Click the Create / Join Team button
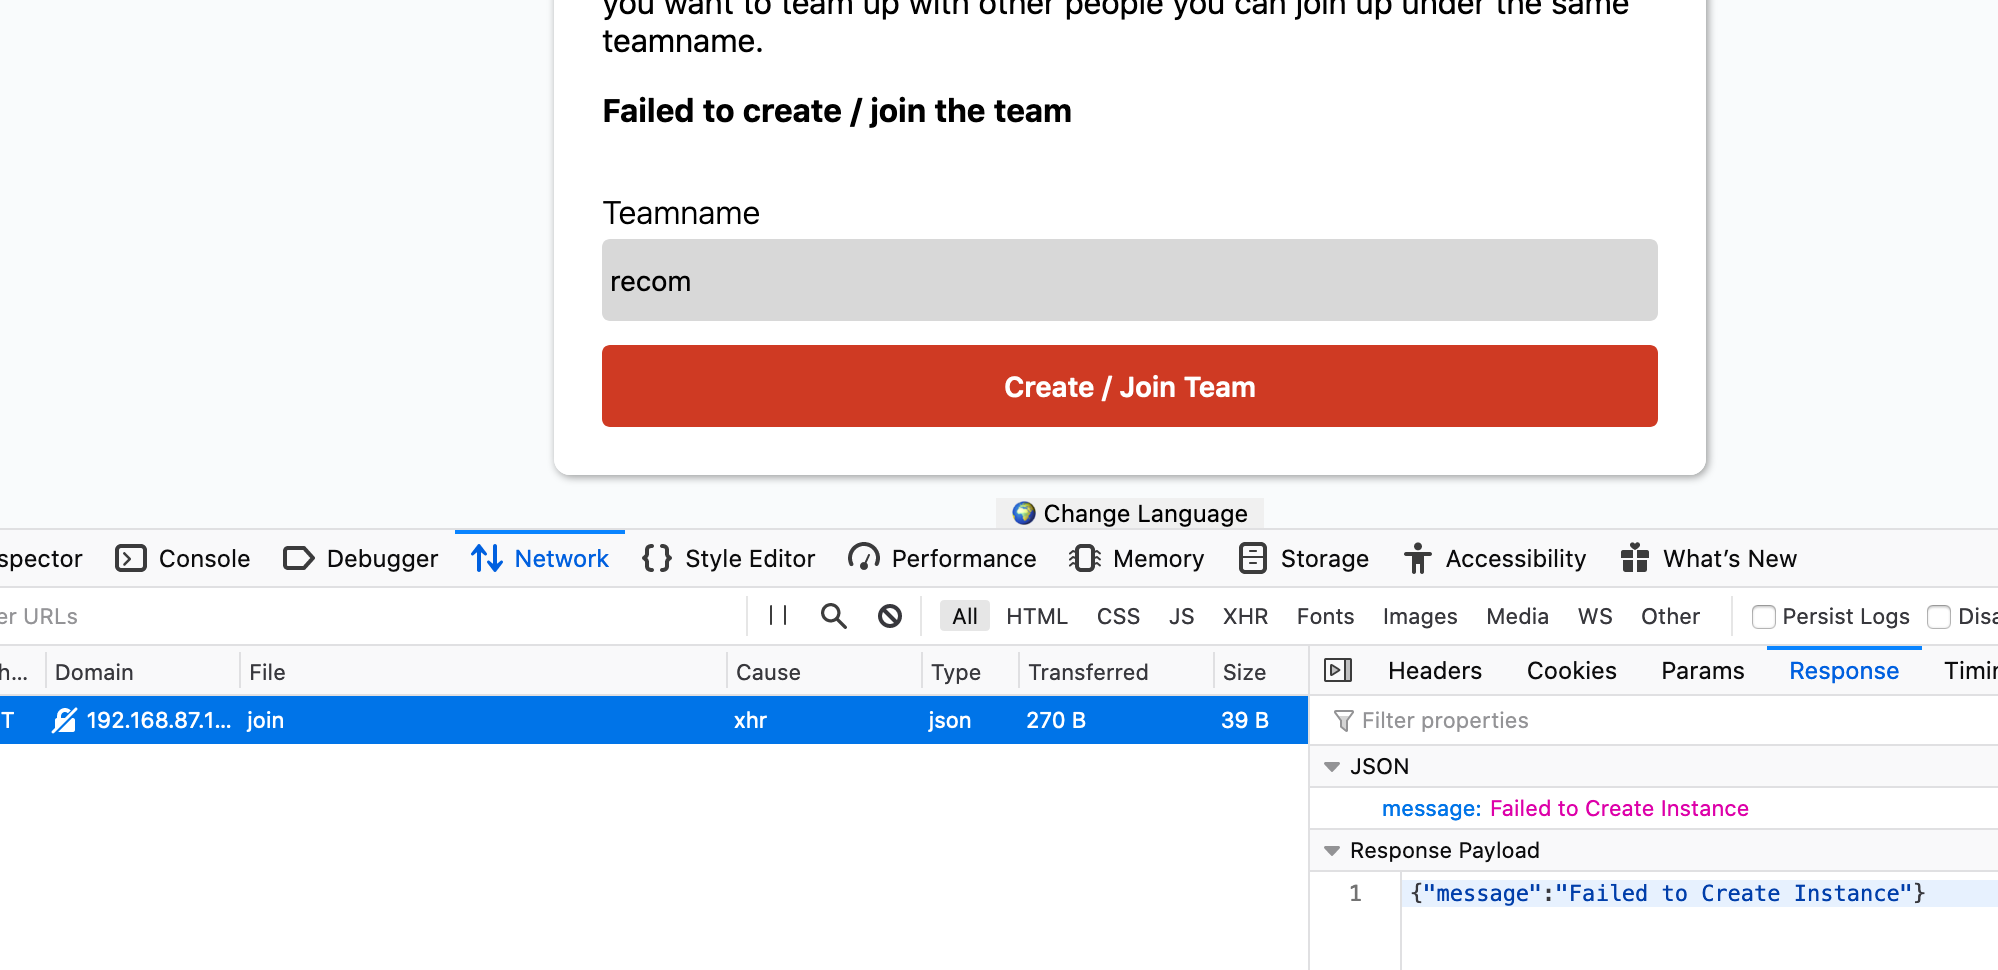The width and height of the screenshot is (1998, 970). click(x=1128, y=386)
